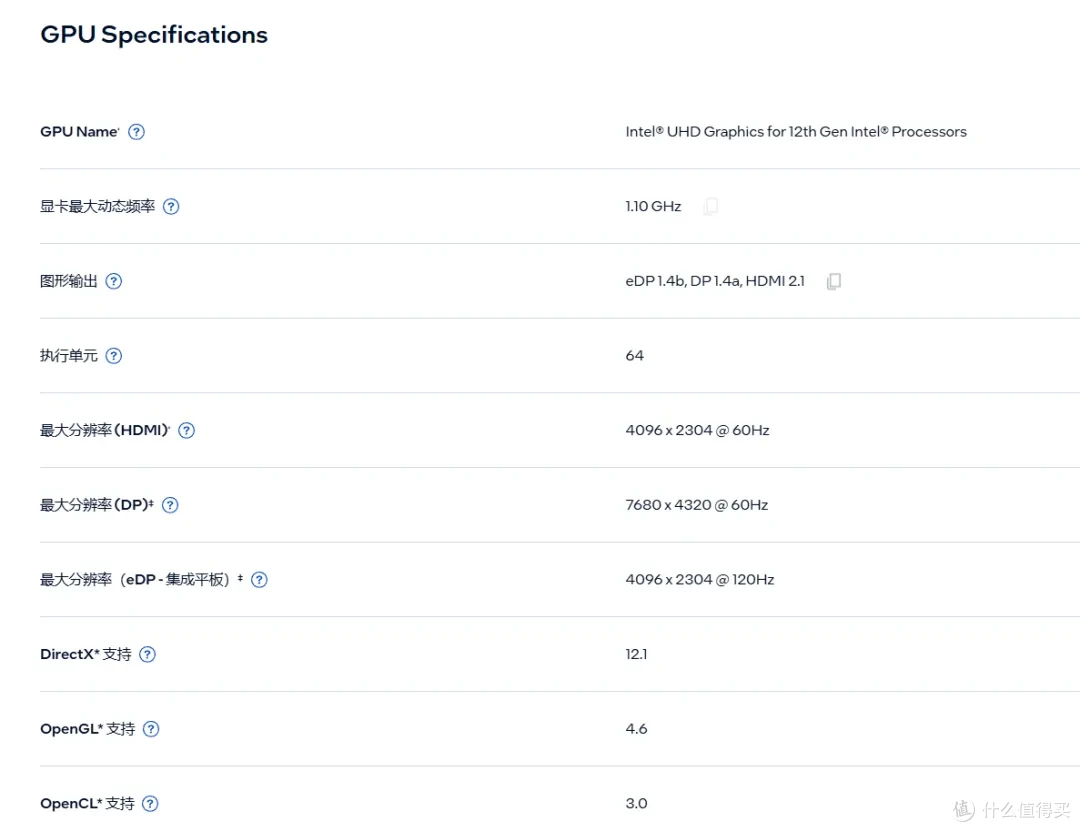1080x832 pixels.
Task: Click the 显卡最大动态频率 label
Action: pyautogui.click(x=97, y=207)
